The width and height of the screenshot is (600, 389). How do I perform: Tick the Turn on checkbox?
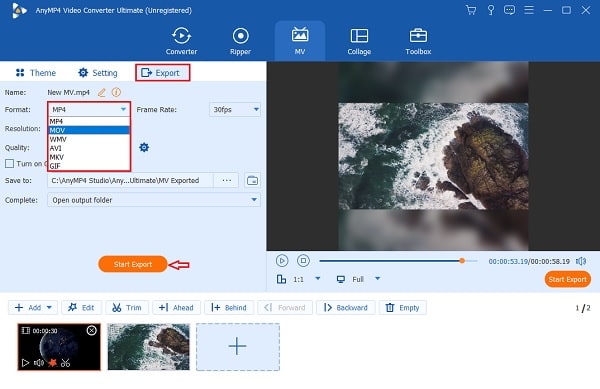coord(9,164)
